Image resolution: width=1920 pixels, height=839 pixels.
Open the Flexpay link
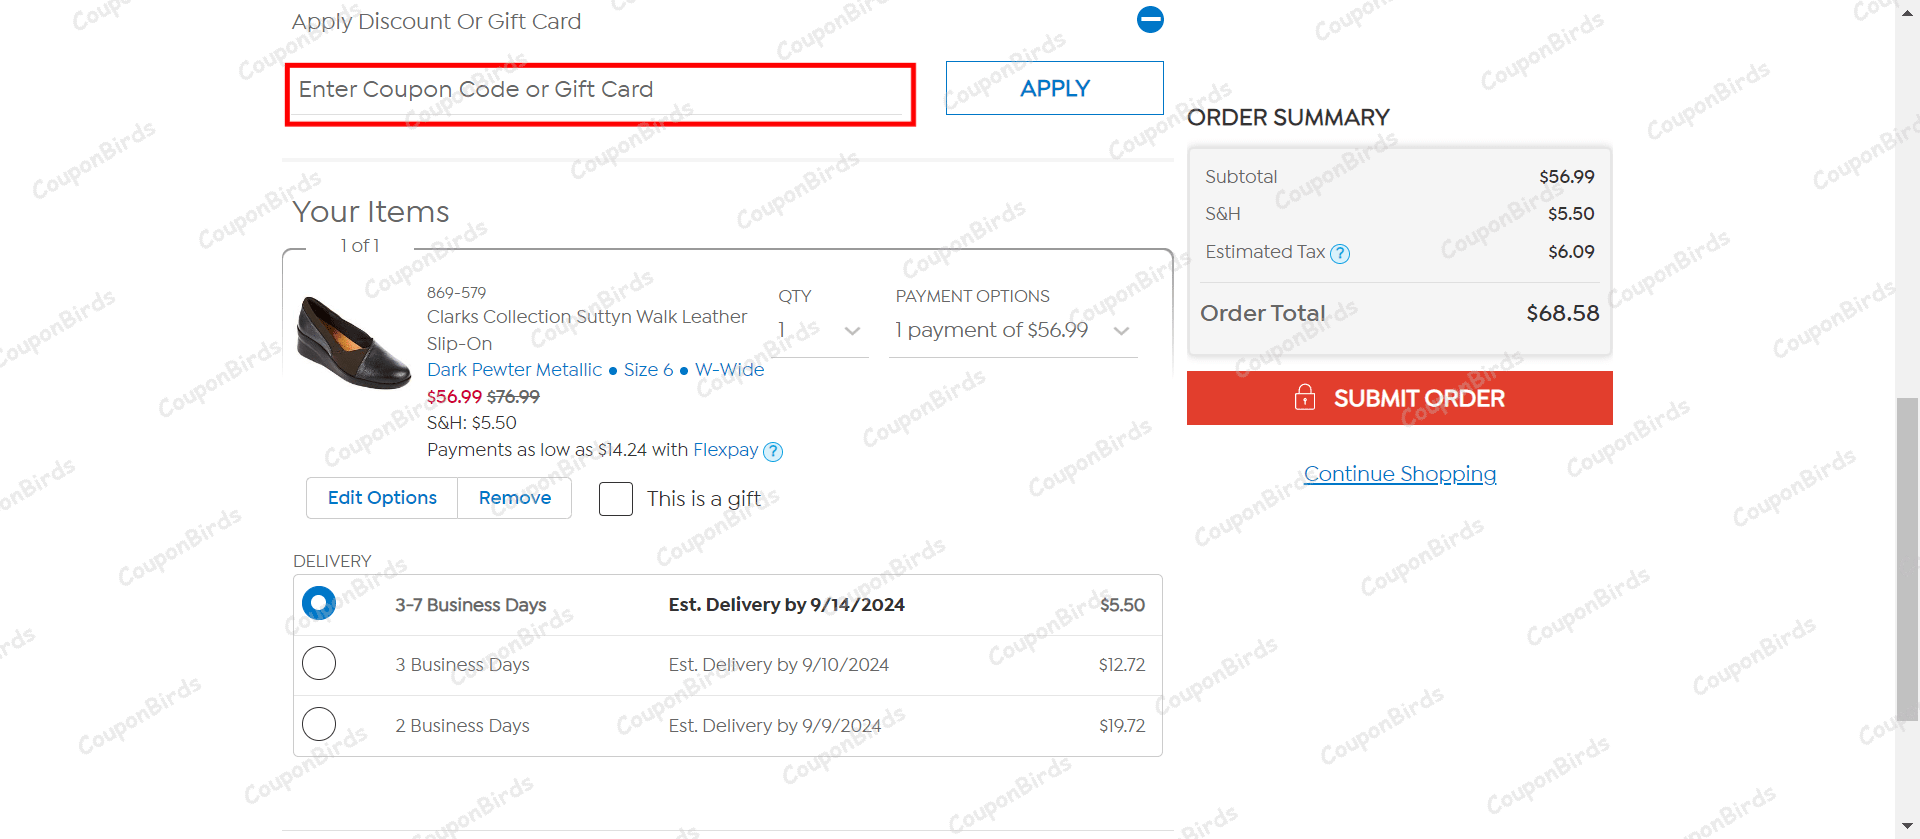pos(725,450)
